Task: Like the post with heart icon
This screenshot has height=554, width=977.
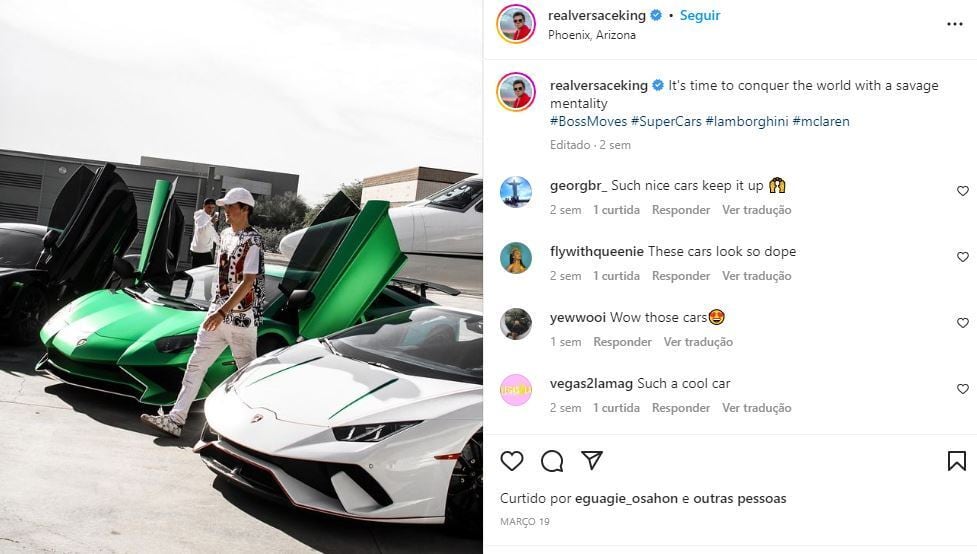Action: click(x=512, y=460)
